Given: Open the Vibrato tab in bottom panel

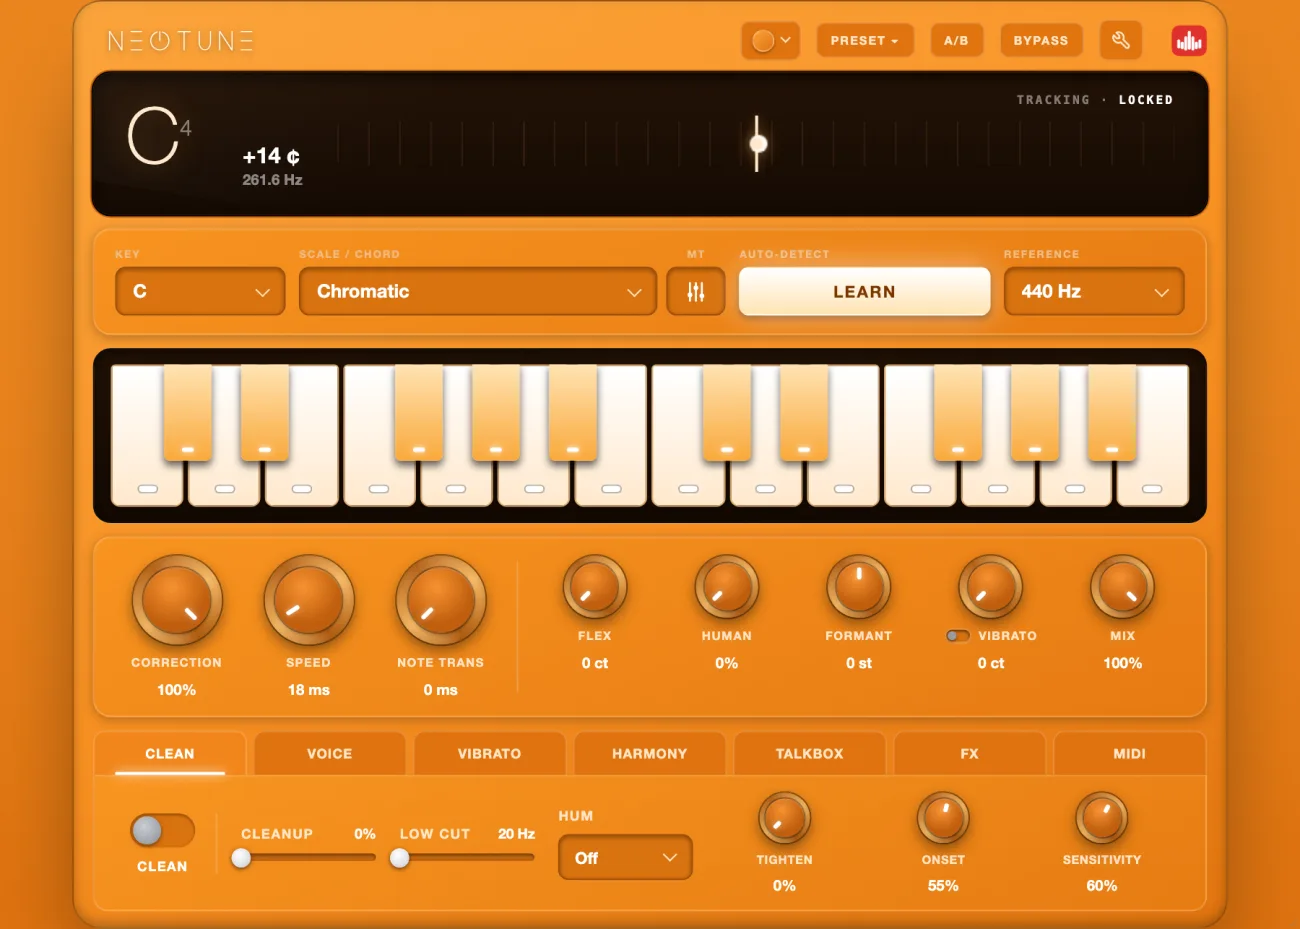Looking at the screenshot, I should tap(490, 754).
